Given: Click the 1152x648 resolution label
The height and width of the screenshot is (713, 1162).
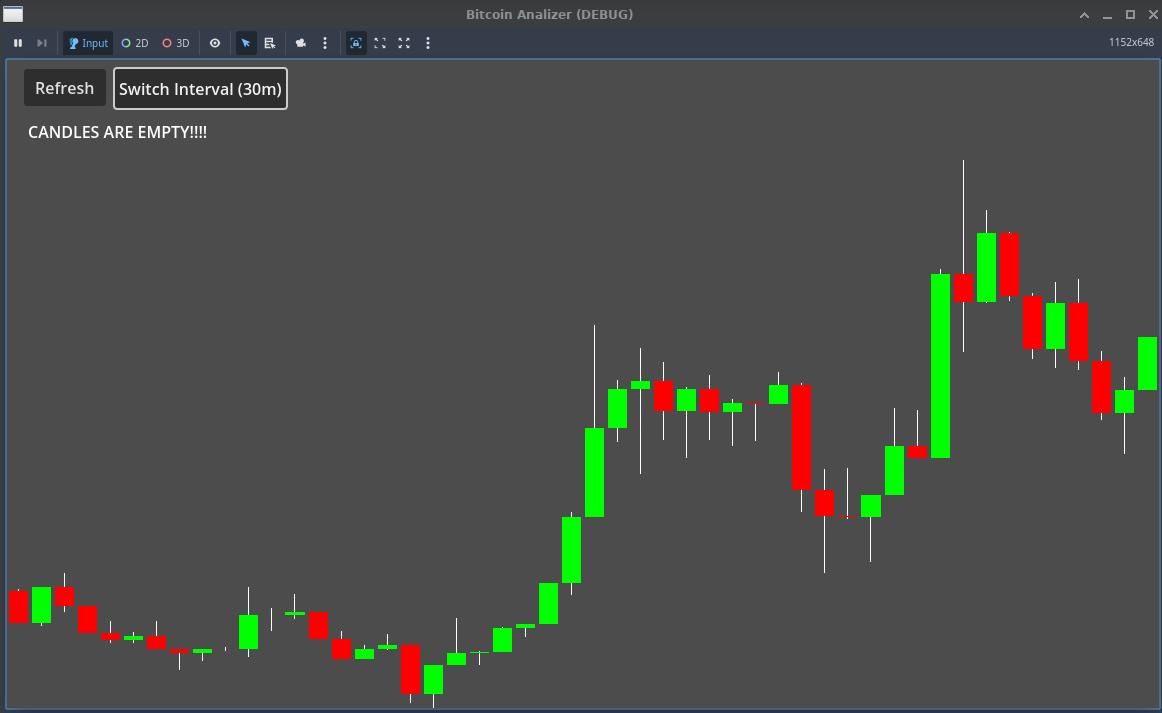Looking at the screenshot, I should pyautogui.click(x=1131, y=42).
